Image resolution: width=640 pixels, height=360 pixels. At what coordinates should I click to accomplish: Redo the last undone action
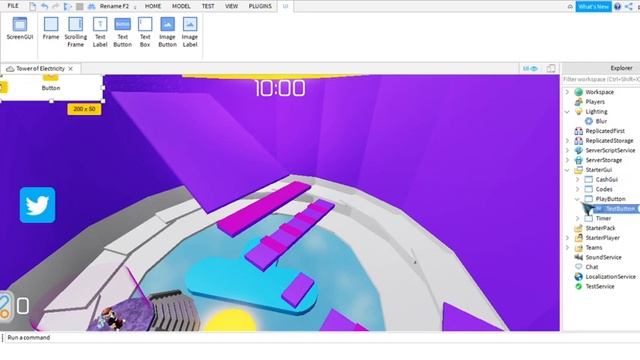pos(56,6)
